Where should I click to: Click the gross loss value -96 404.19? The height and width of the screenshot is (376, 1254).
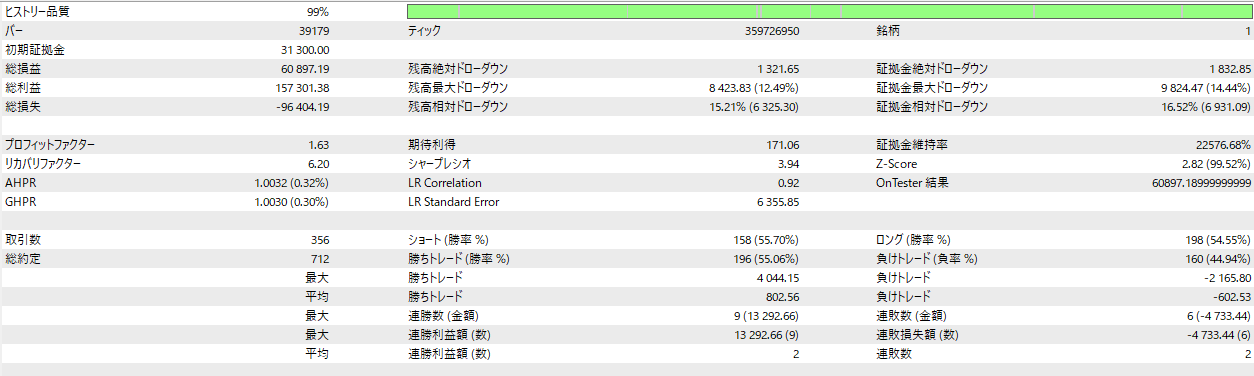tap(303, 107)
